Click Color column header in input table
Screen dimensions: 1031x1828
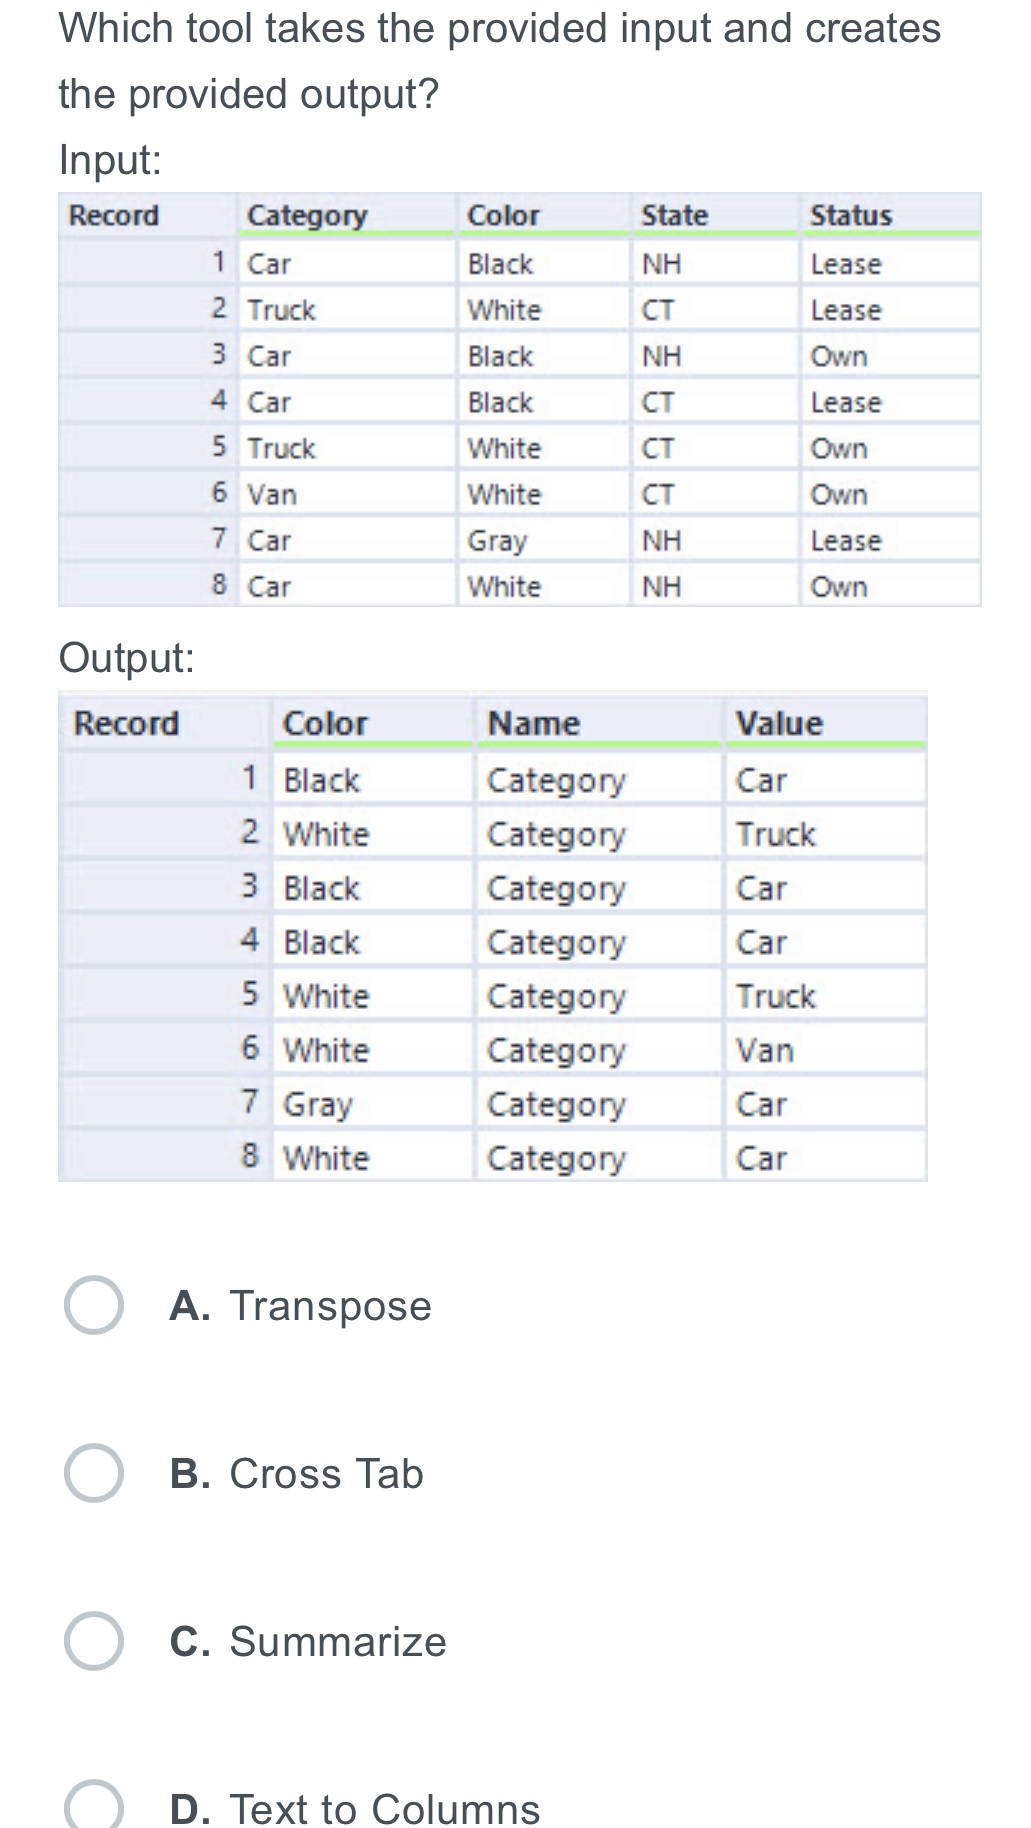tap(503, 215)
